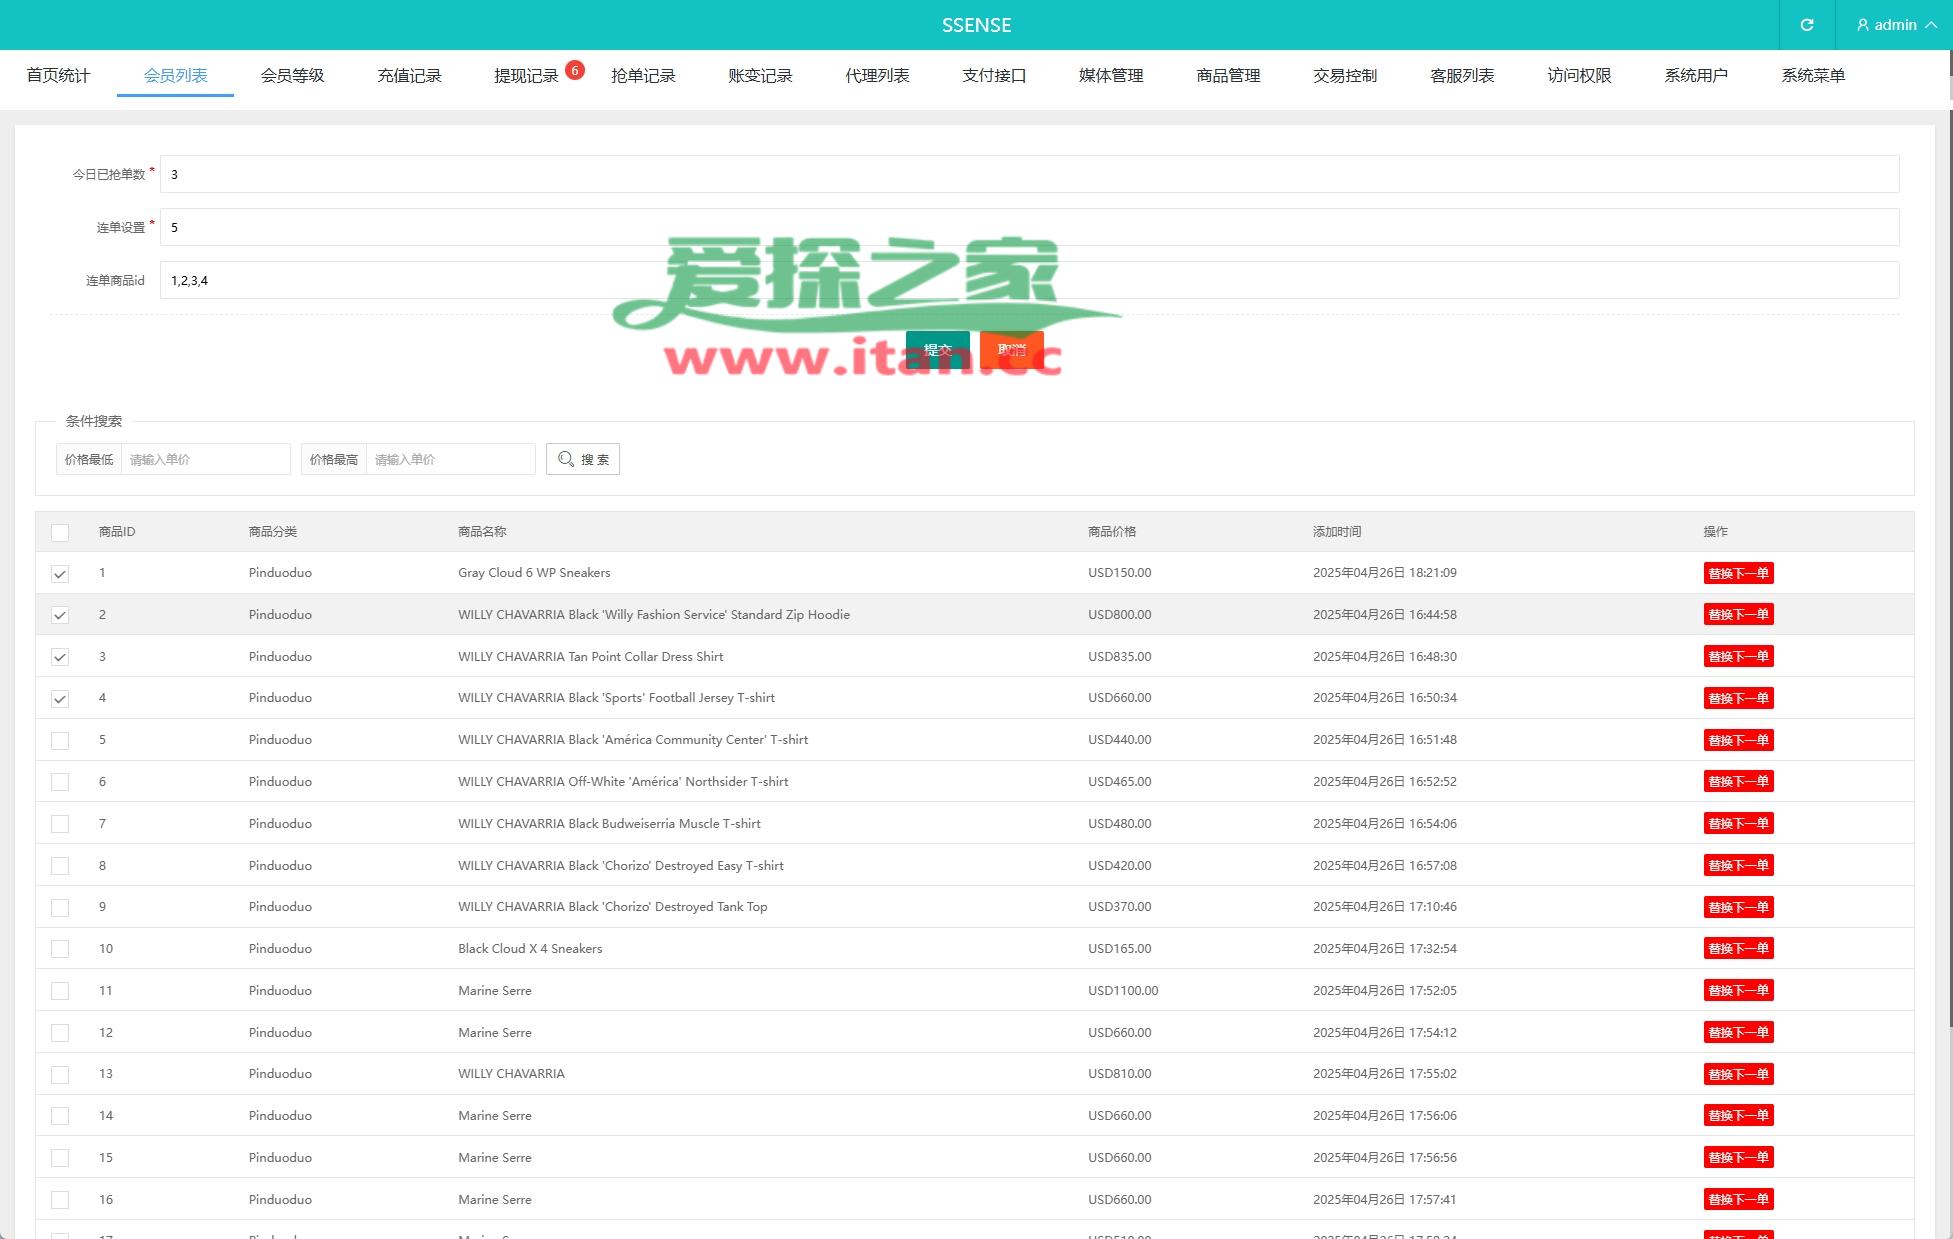
Task: Switch to the 会员等级 tab
Action: click(x=292, y=76)
